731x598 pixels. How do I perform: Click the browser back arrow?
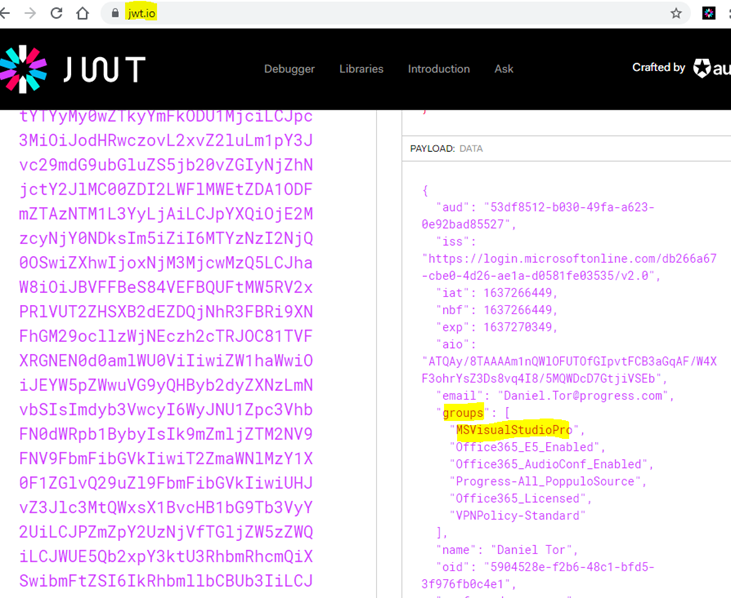click(4, 13)
